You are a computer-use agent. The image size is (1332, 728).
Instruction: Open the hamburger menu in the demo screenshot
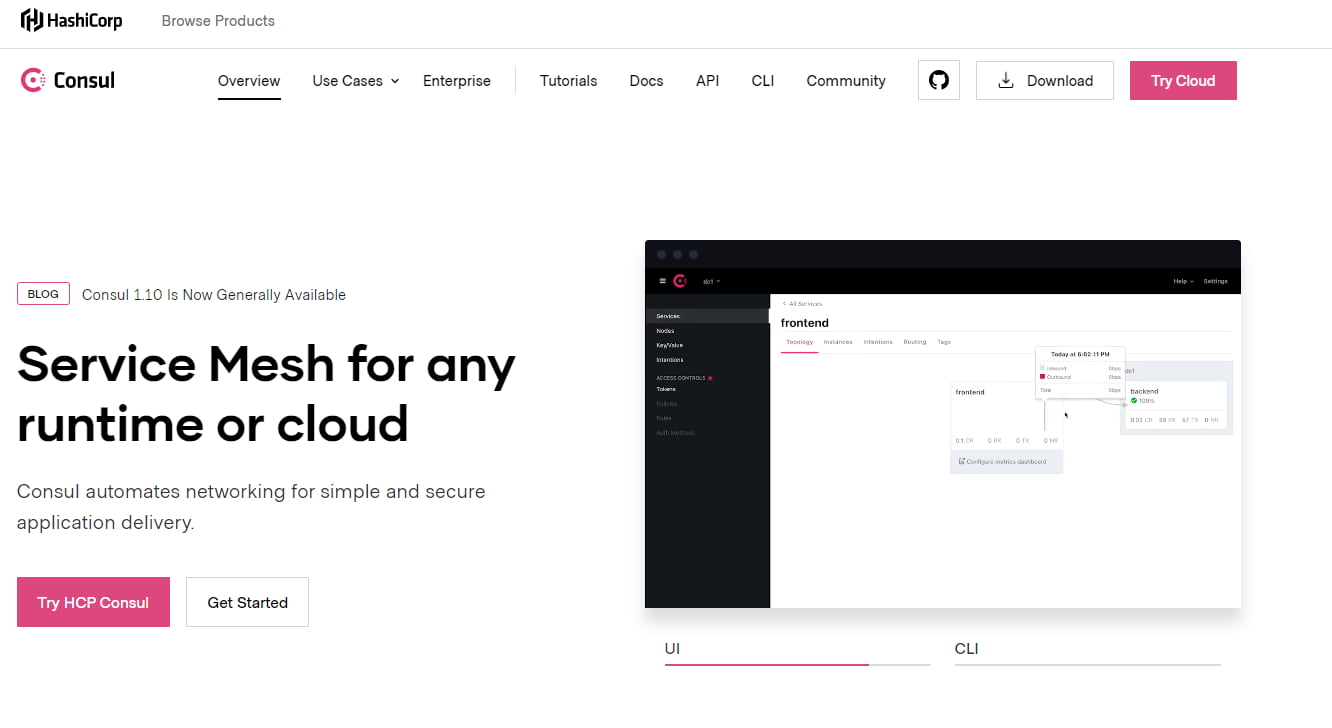coord(662,281)
